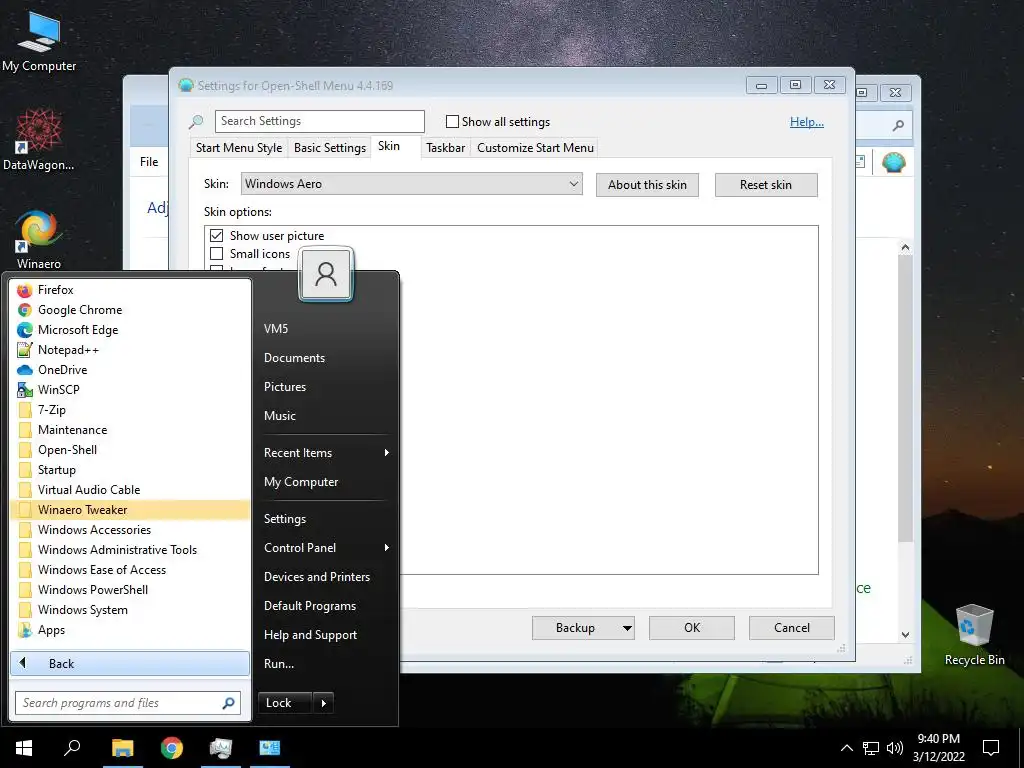Go Back in the start menu
Image resolution: width=1024 pixels, height=768 pixels.
[x=130, y=664]
